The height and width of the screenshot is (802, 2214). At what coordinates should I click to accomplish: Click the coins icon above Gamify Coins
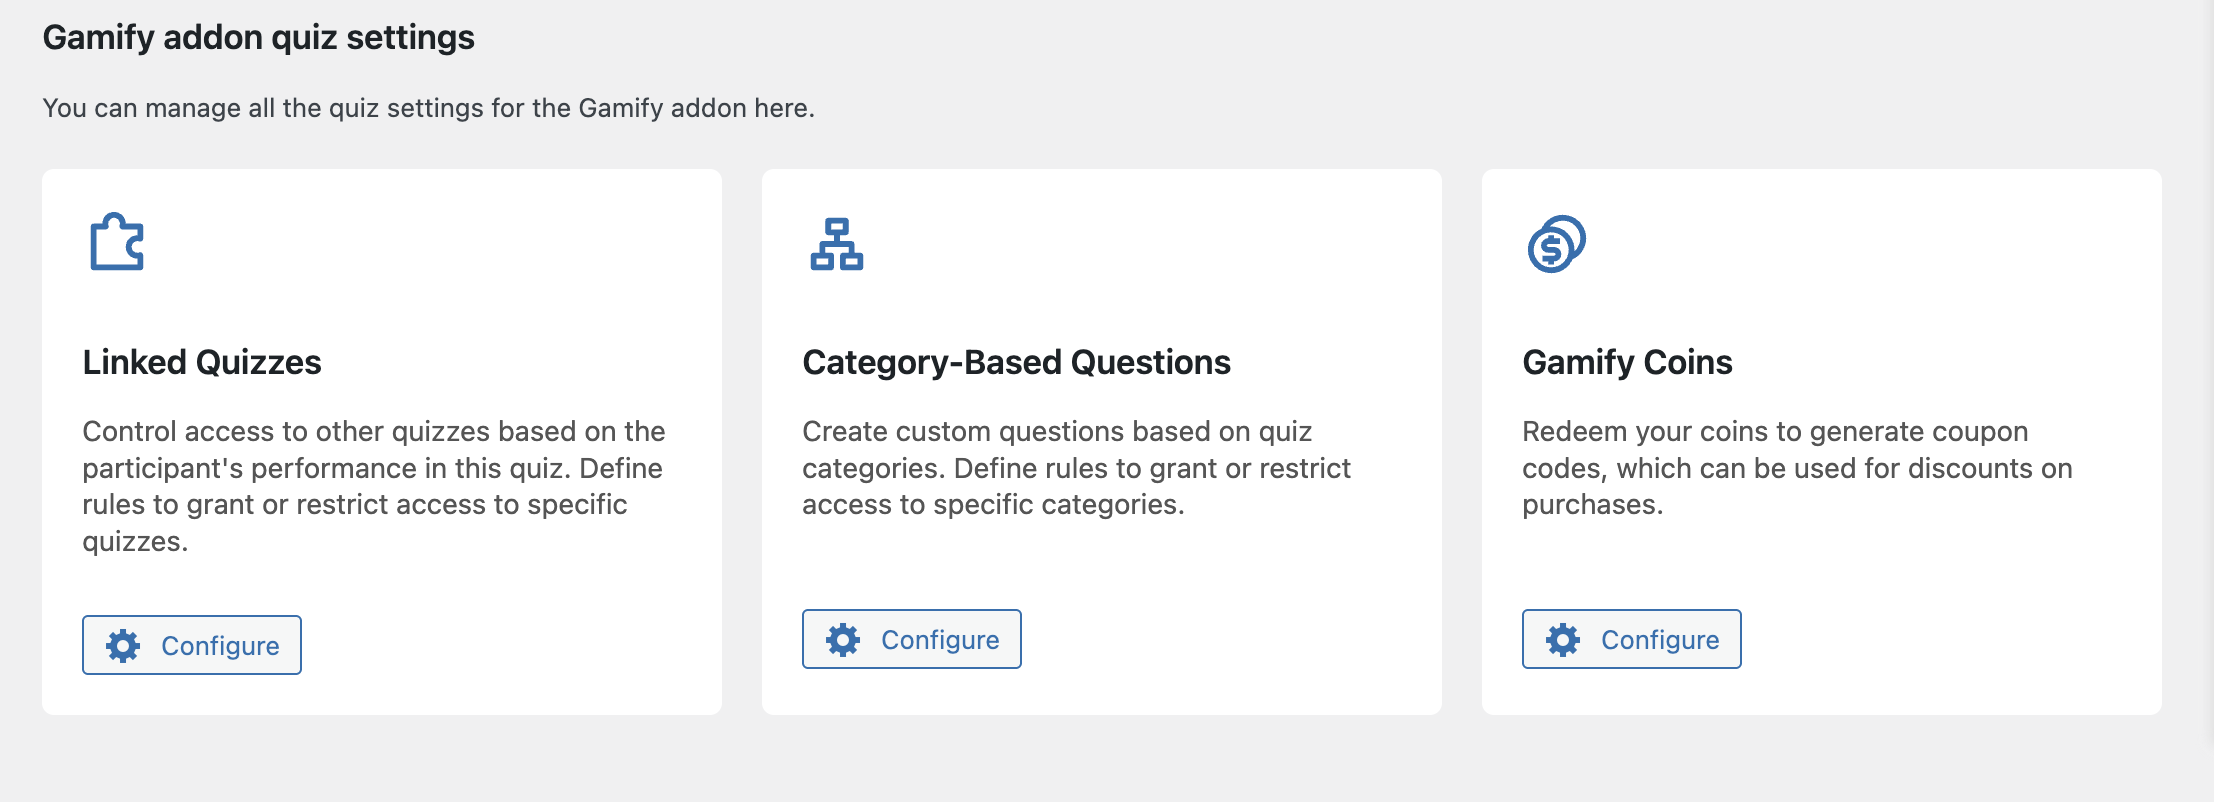[x=1556, y=244]
